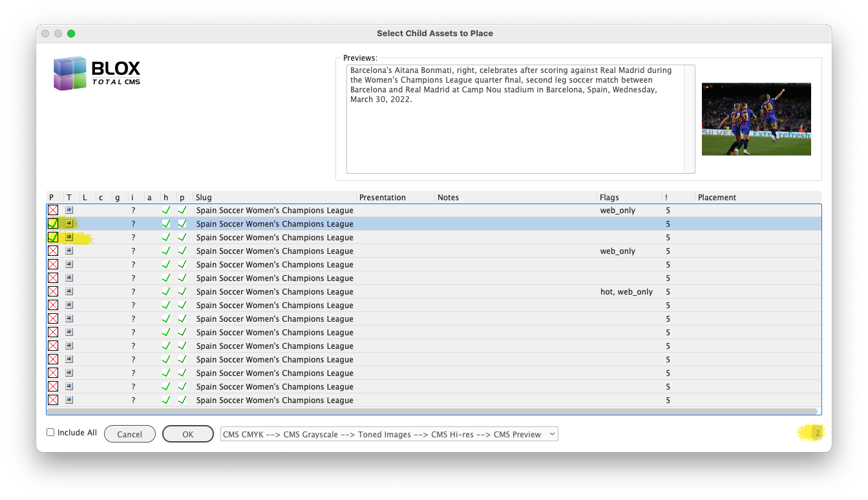Viewport: 868px width, 500px height.
Task: Click the question mark in the blue highlighted row
Action: point(133,224)
